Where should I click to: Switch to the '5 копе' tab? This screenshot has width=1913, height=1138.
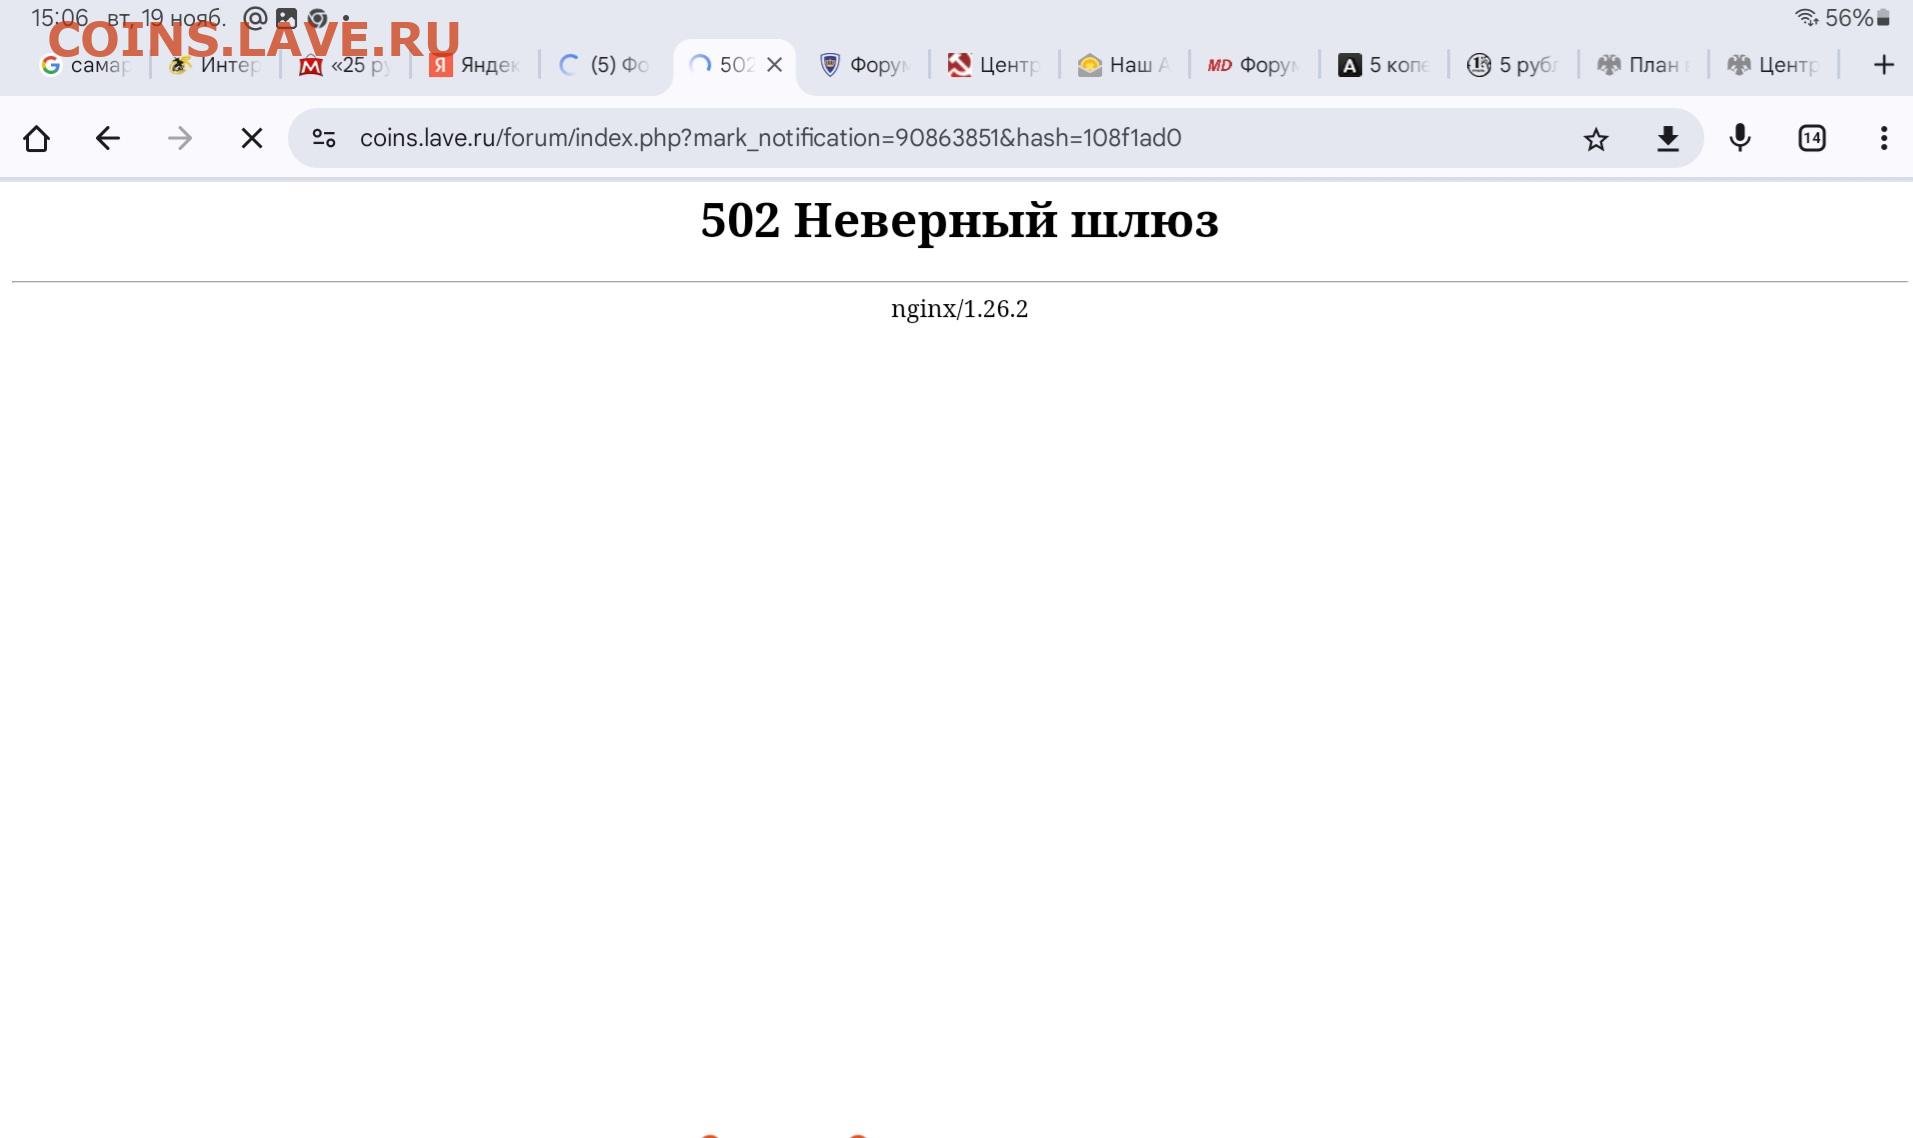[1385, 65]
